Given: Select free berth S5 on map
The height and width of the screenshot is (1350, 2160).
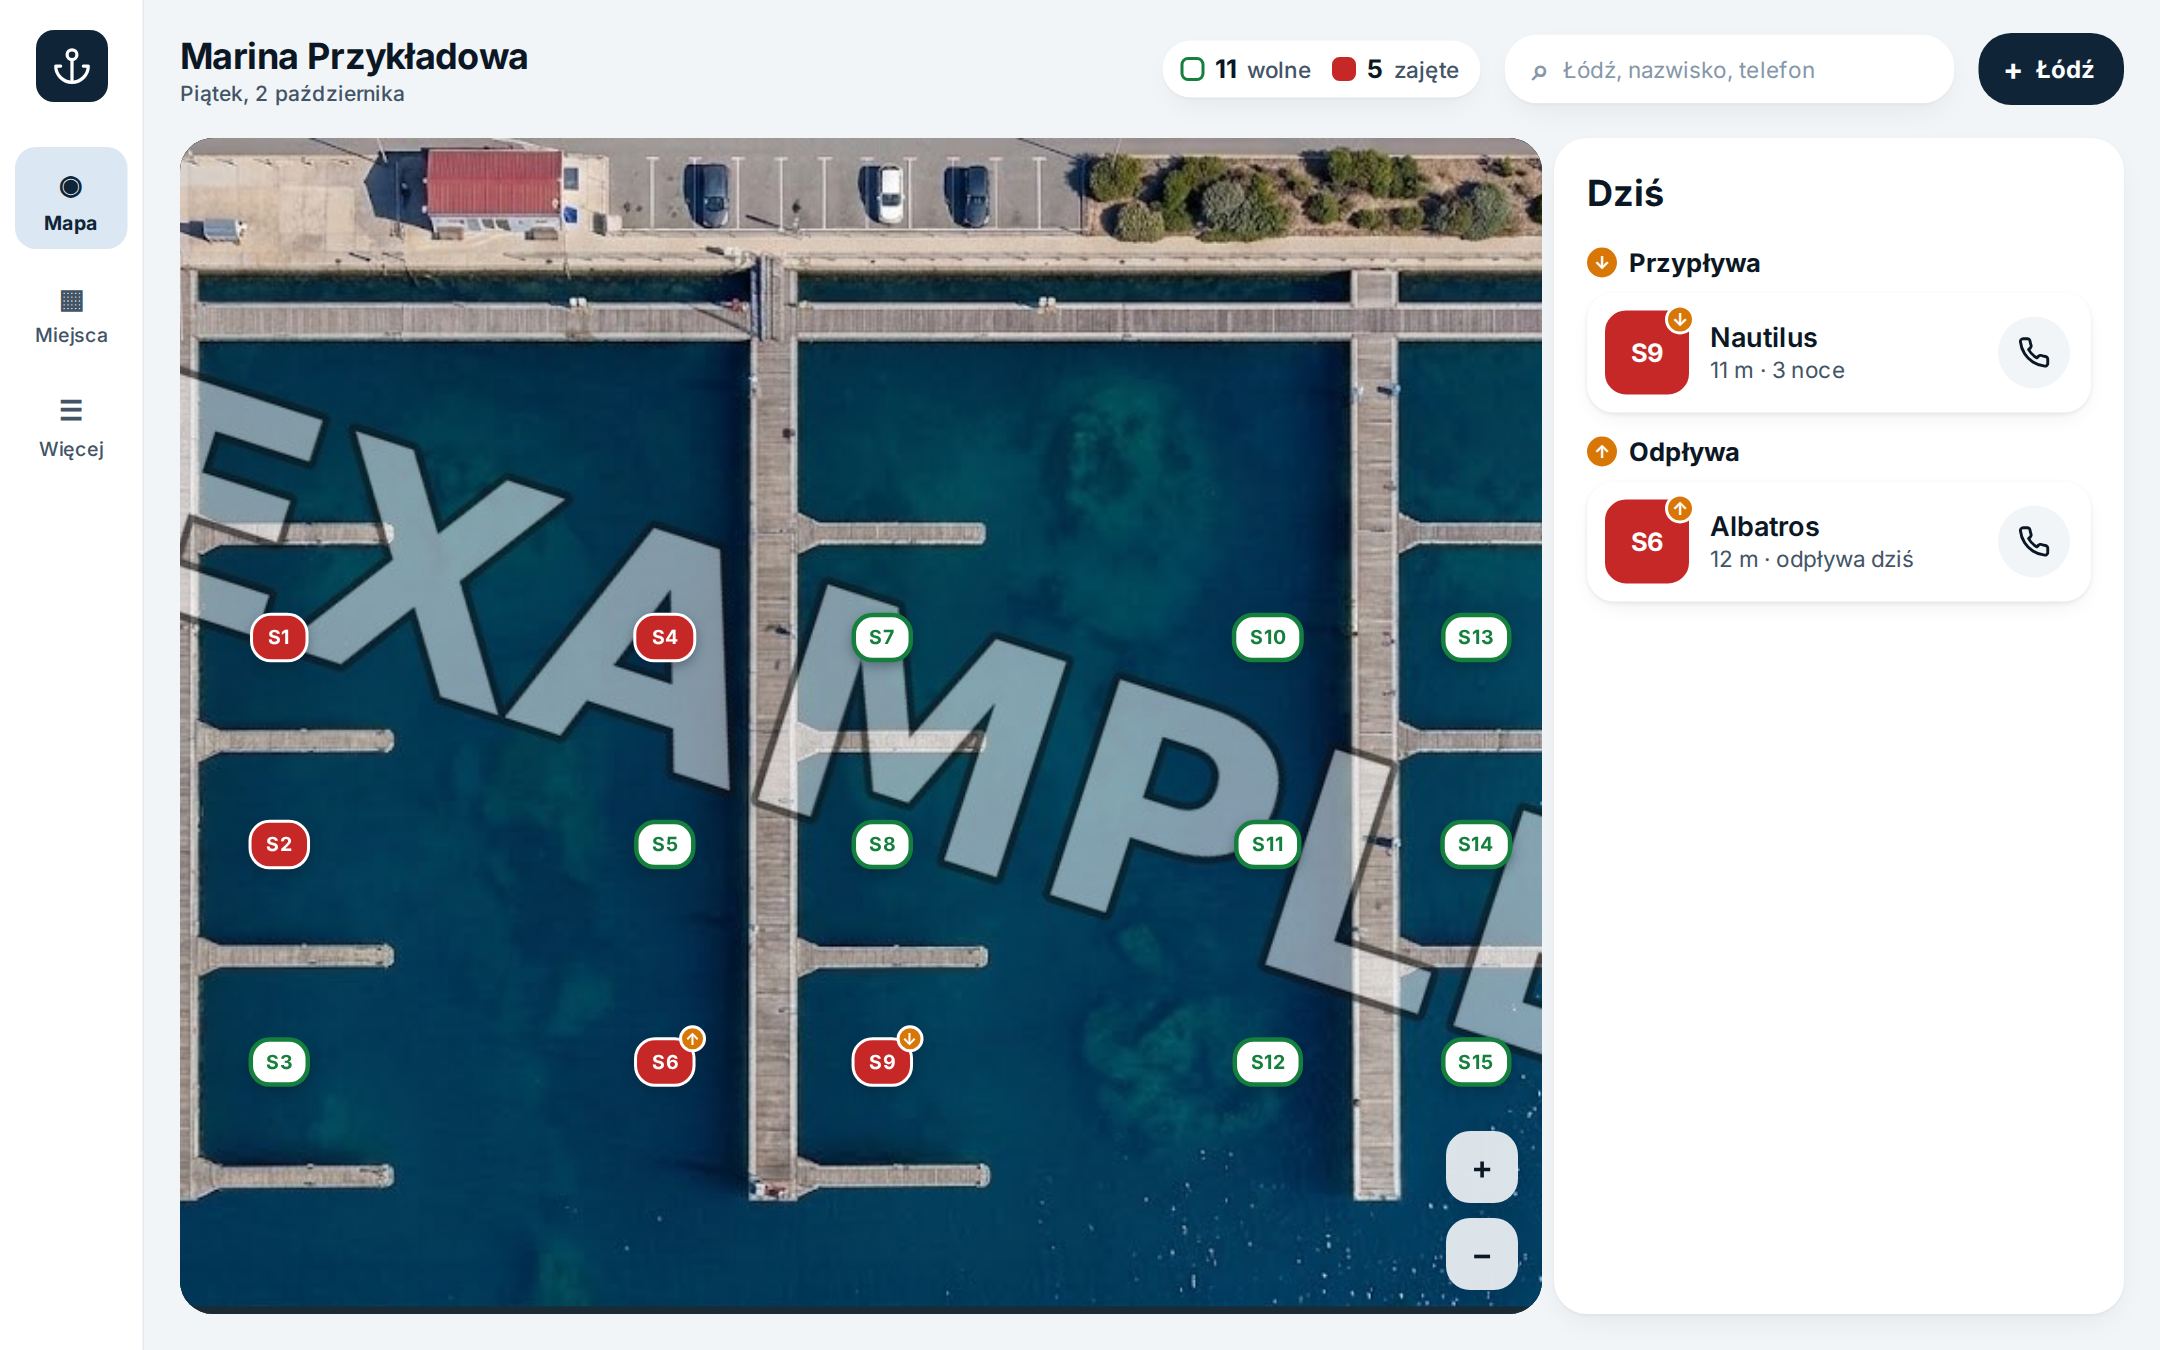Looking at the screenshot, I should point(665,845).
